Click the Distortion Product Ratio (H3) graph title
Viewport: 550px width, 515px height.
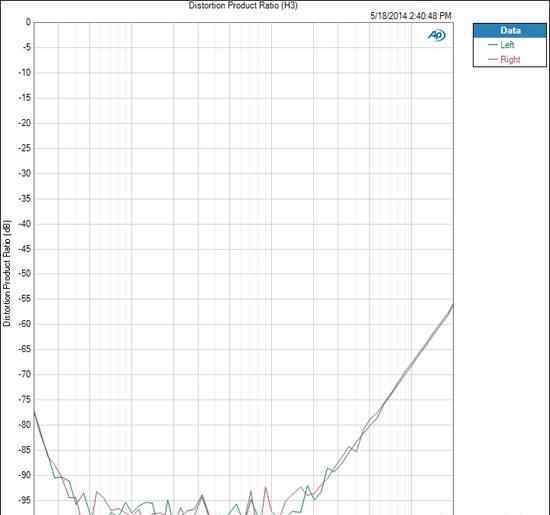pyautogui.click(x=243, y=5)
